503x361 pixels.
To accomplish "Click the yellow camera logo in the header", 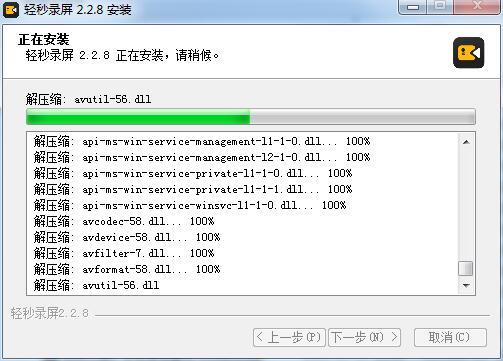I will [468, 53].
